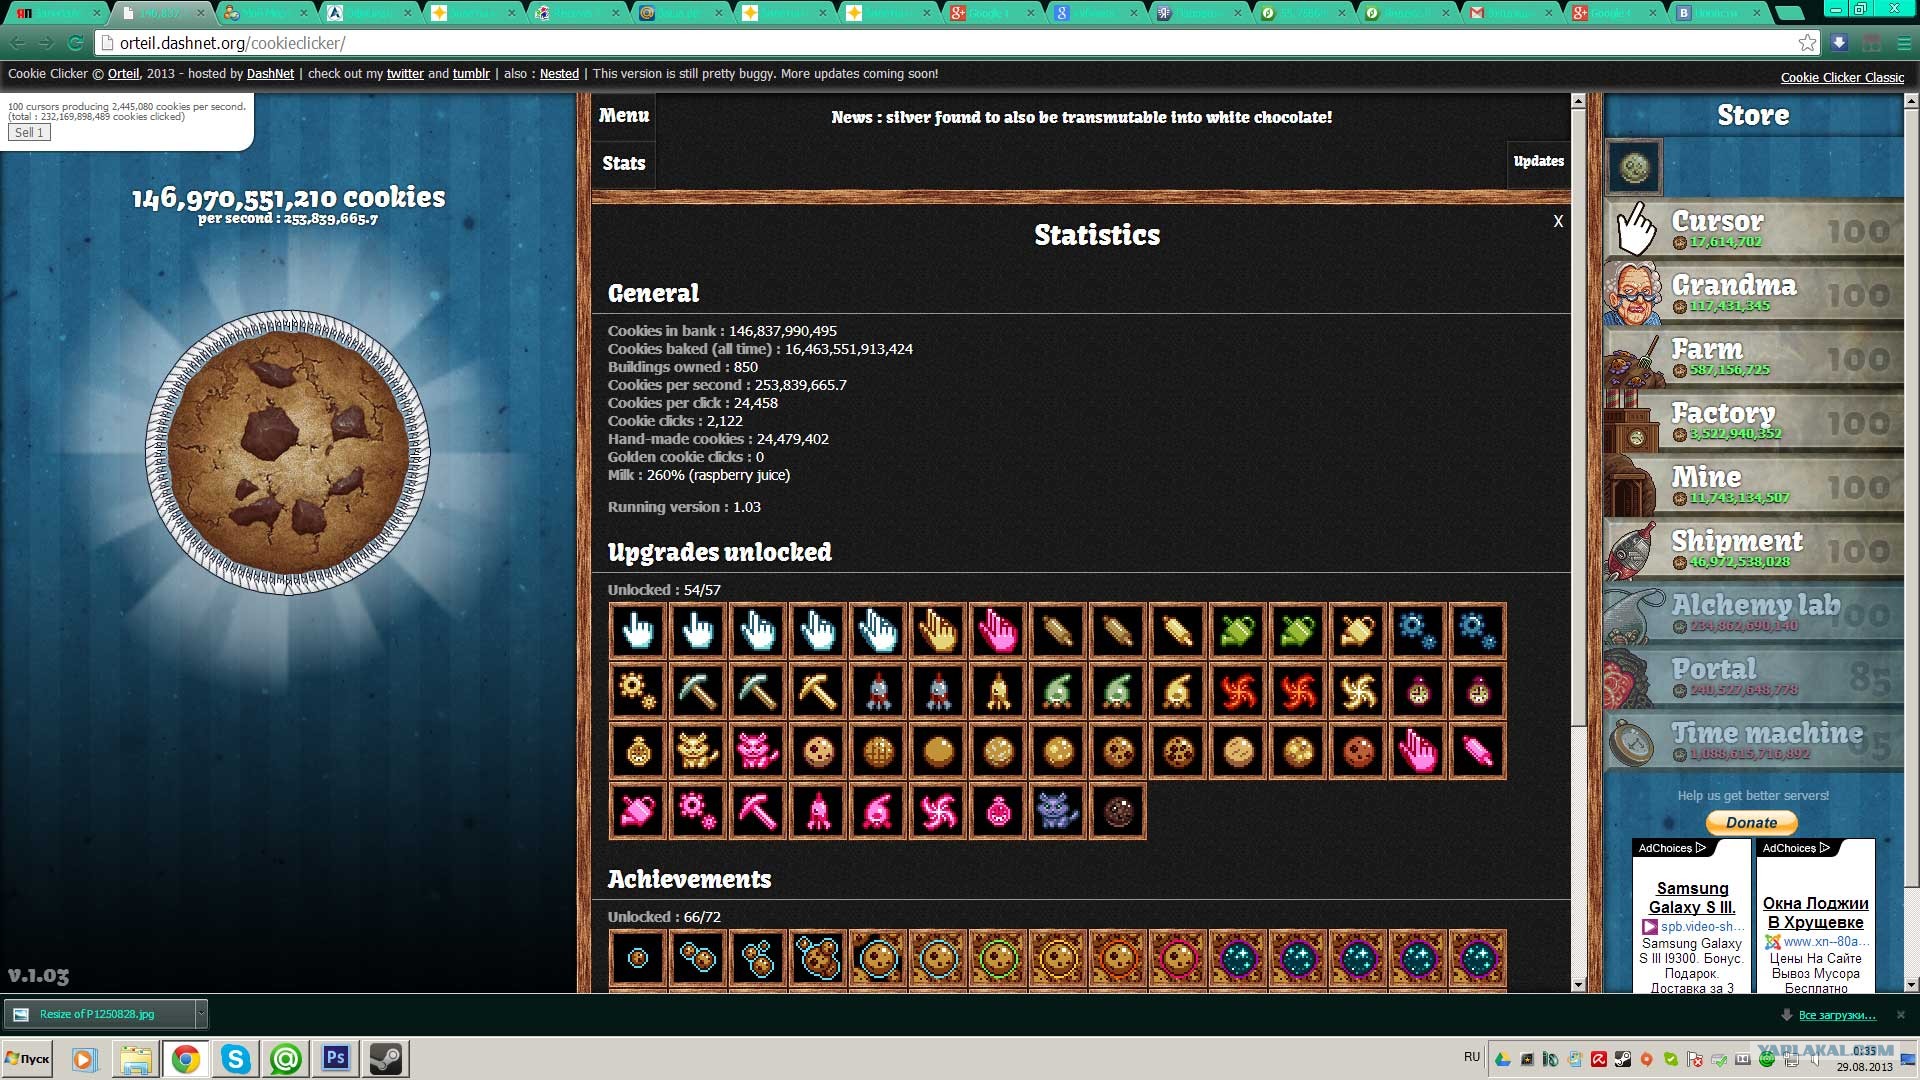Switch keyboard language indicator RU
Screen dimensions: 1920x1080
coord(1472,1057)
